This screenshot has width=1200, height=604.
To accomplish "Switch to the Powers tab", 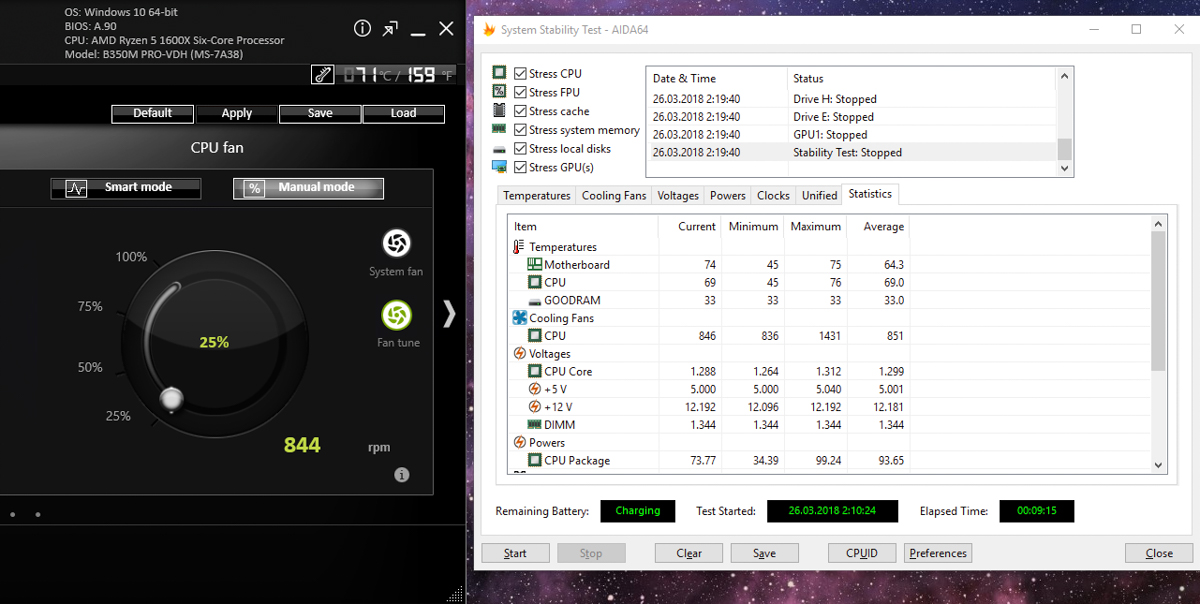I will [728, 196].
